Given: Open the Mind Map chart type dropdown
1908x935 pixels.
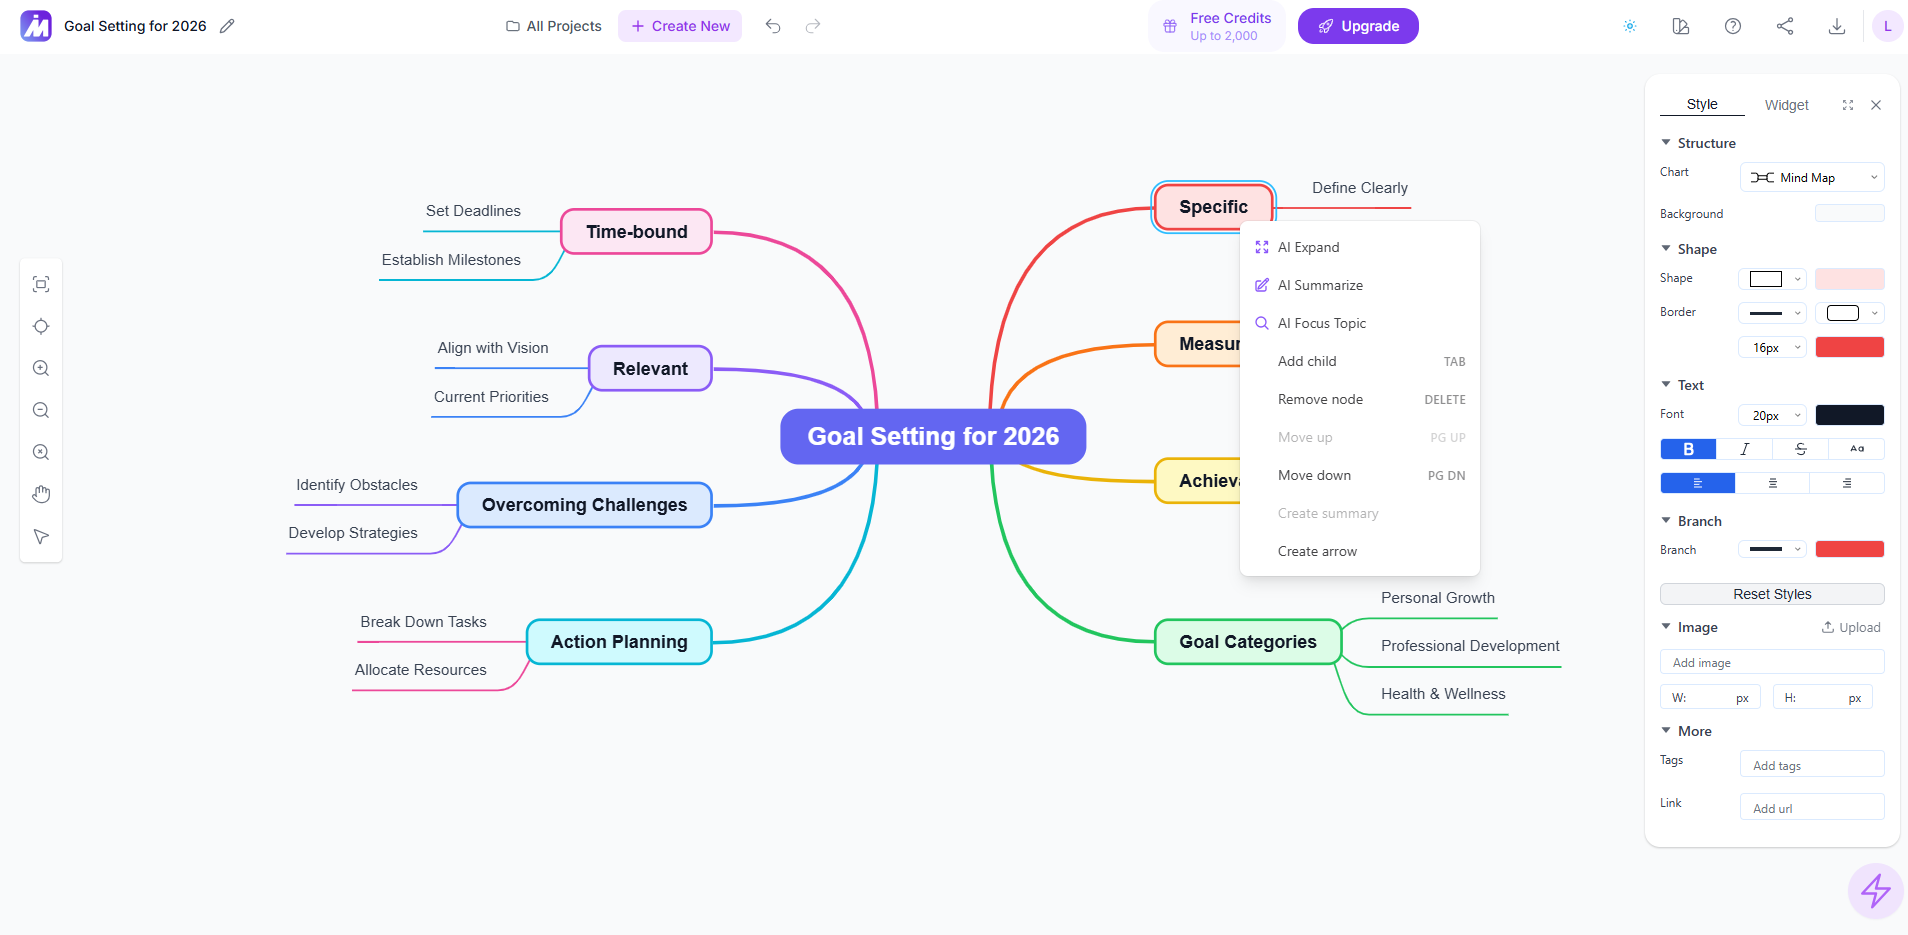Looking at the screenshot, I should pyautogui.click(x=1811, y=177).
